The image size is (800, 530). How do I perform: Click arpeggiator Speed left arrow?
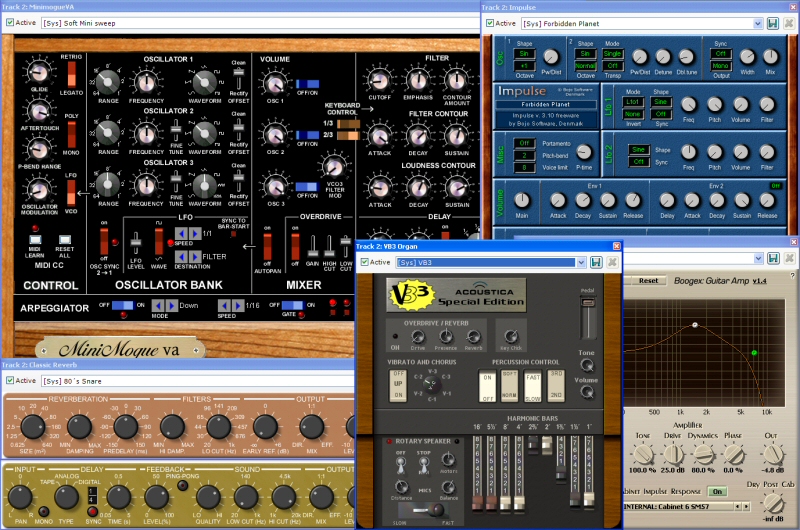[224, 306]
